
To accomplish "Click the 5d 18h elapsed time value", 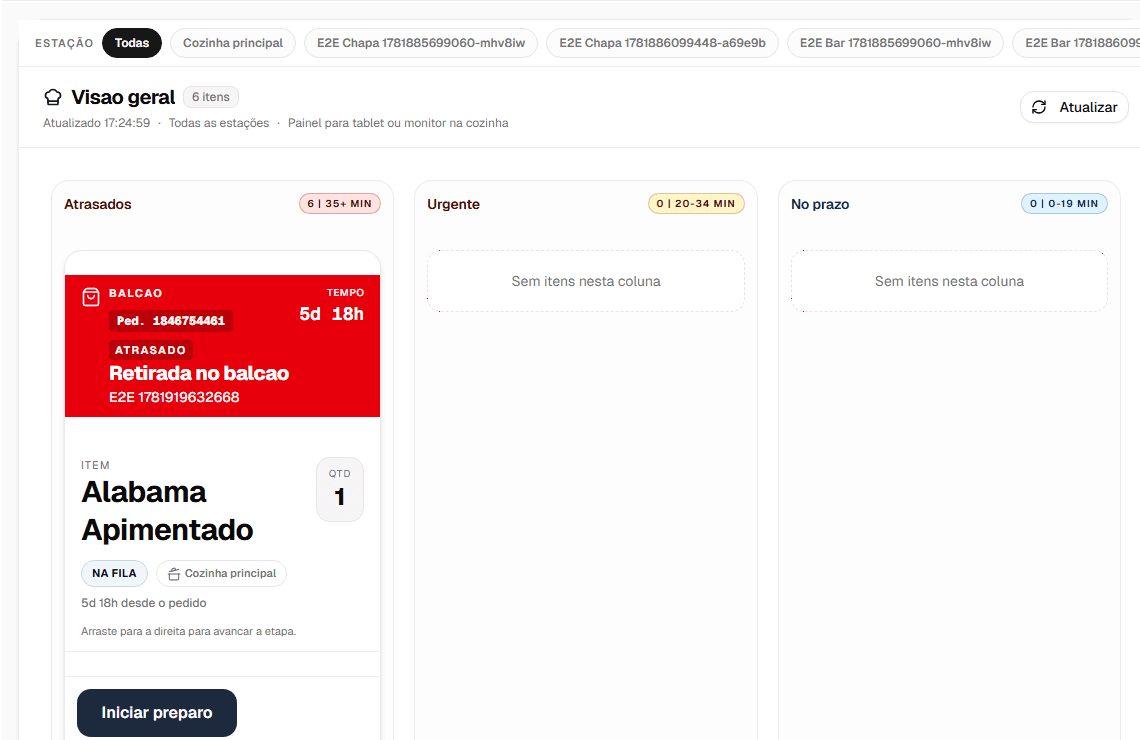I will pos(332,314).
